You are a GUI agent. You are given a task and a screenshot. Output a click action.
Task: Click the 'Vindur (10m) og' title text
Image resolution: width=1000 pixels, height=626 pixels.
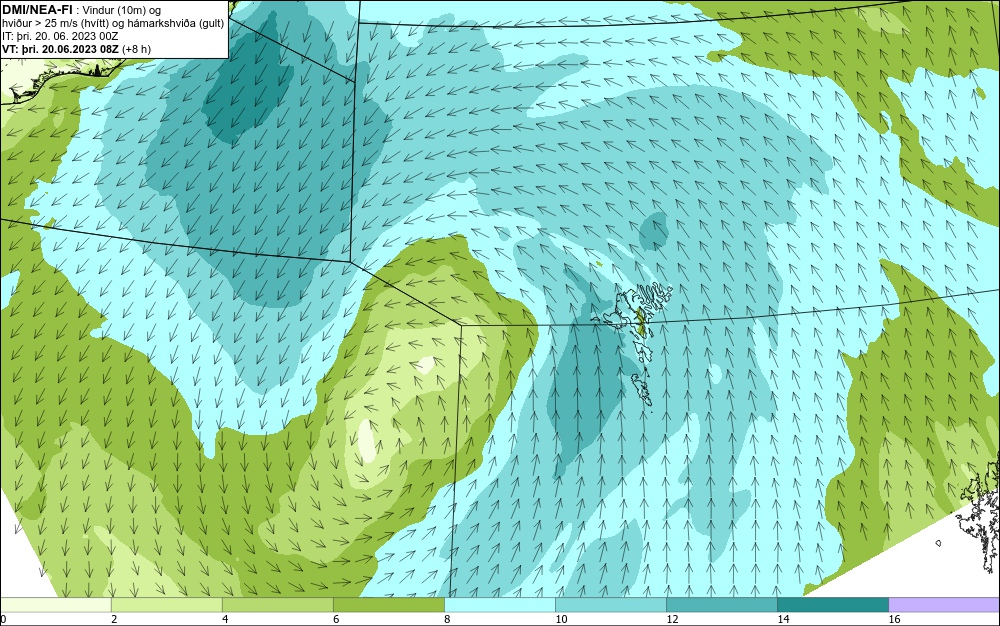pyautogui.click(x=121, y=10)
